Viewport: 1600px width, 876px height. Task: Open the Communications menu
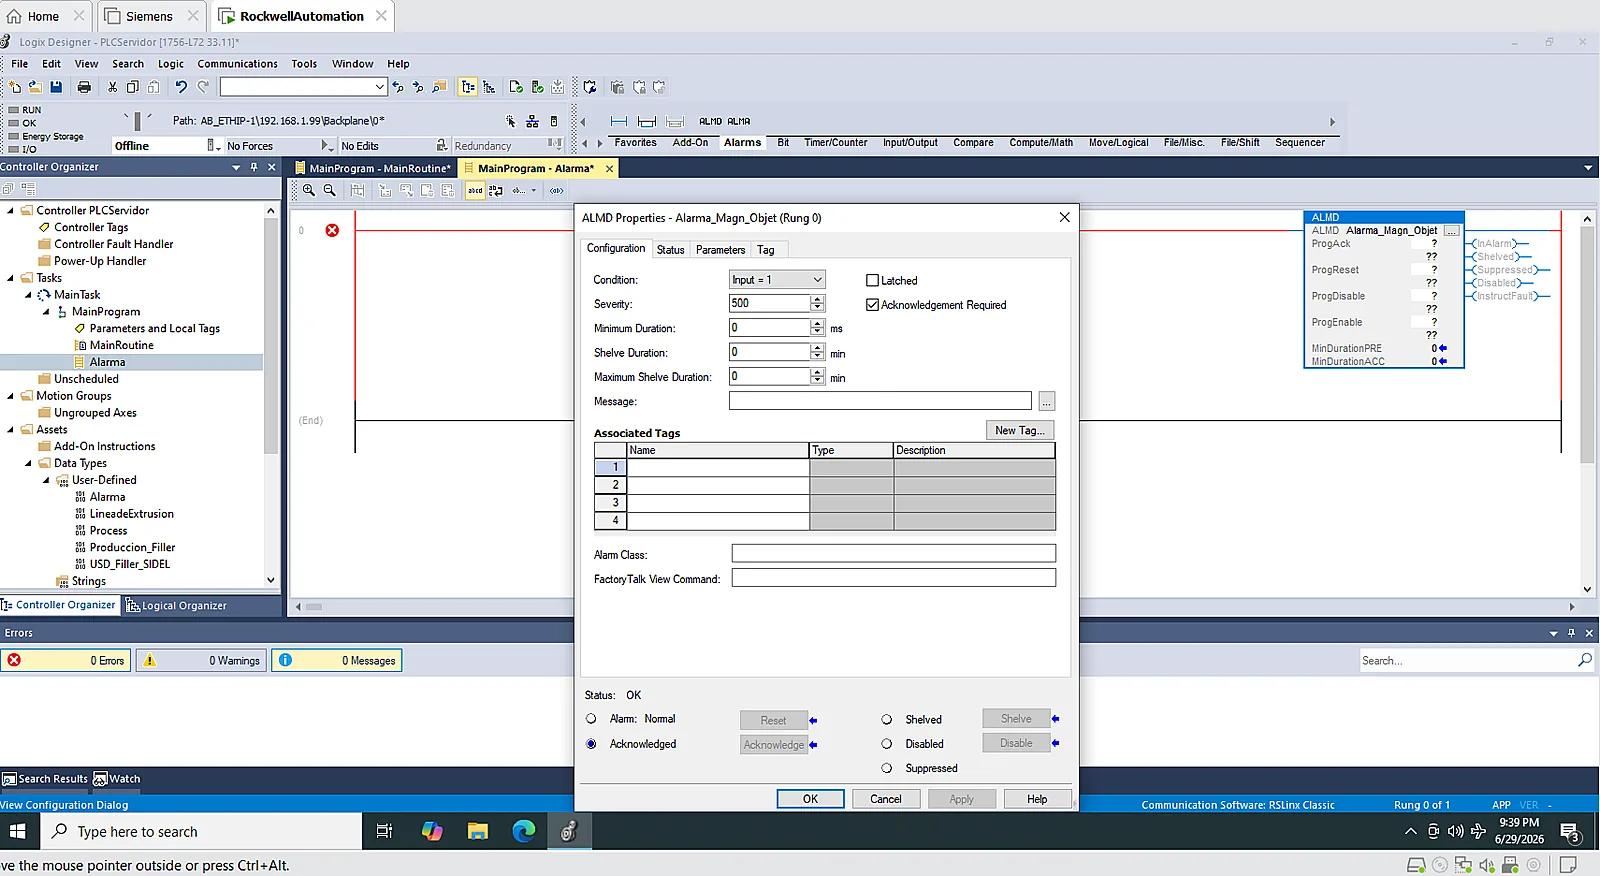237,64
